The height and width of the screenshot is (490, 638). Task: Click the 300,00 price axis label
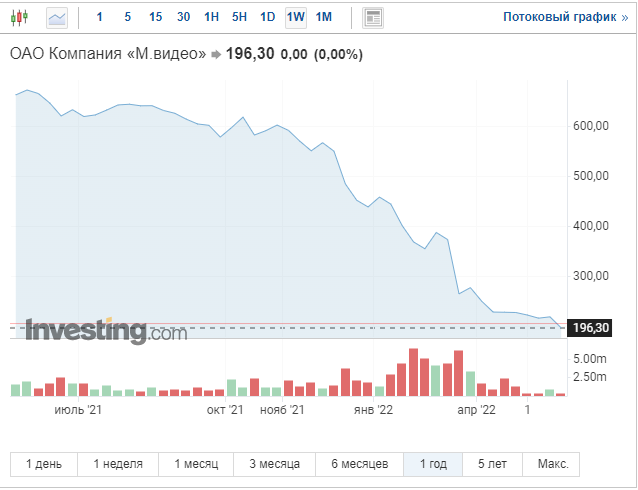pos(591,276)
